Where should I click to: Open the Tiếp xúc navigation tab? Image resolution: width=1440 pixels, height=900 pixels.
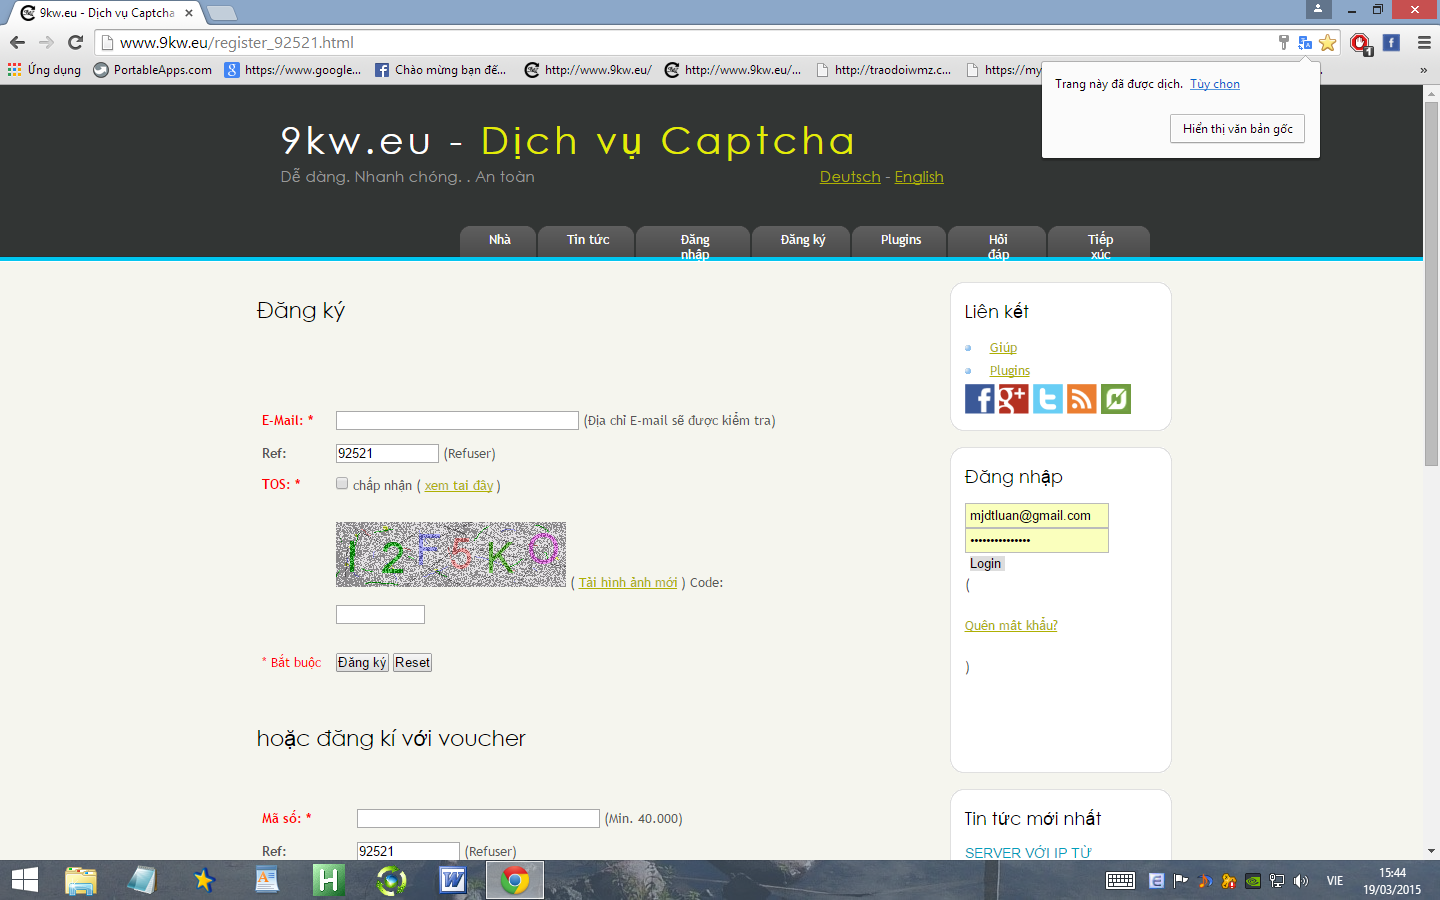[x=1100, y=242]
